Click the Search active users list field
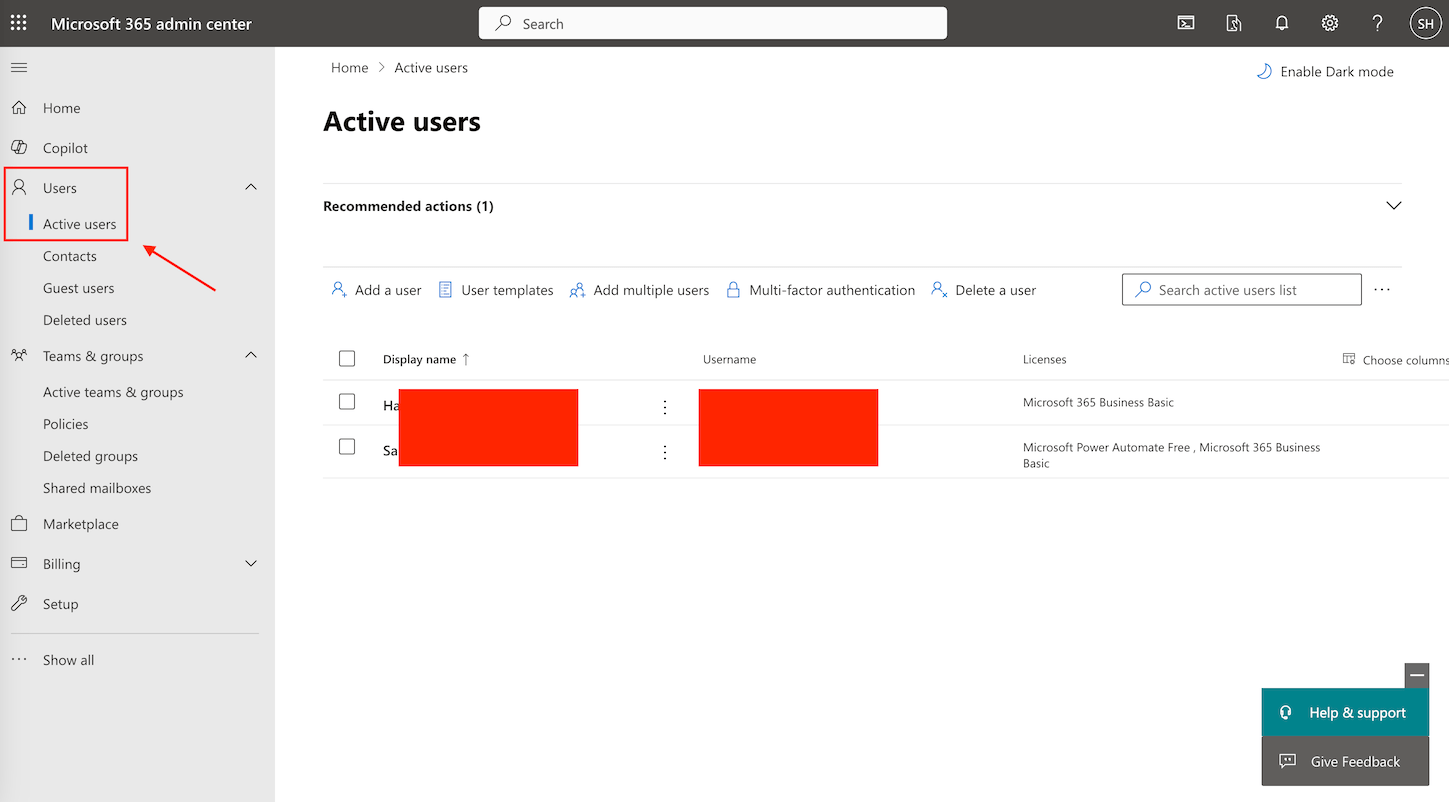The height and width of the screenshot is (802, 1449). click(1242, 289)
